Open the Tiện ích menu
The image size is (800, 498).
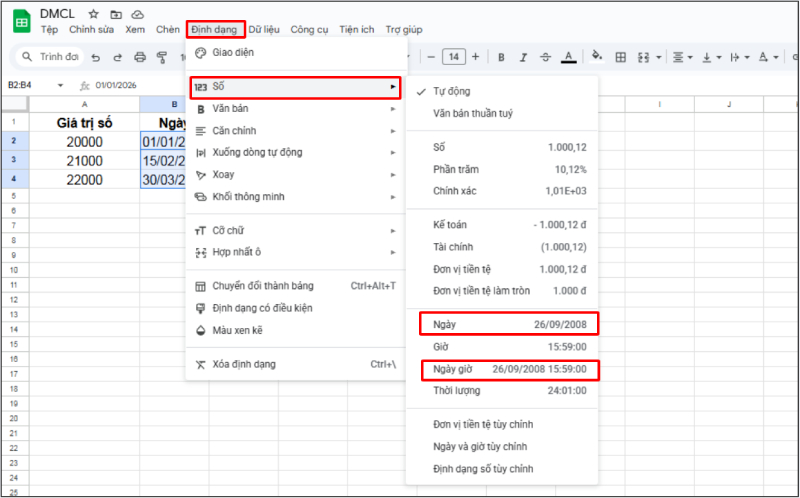coord(357,30)
